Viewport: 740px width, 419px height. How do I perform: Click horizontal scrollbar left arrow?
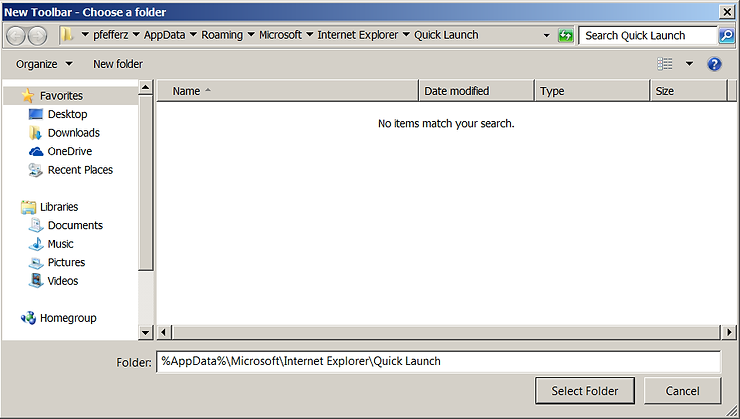pos(163,332)
